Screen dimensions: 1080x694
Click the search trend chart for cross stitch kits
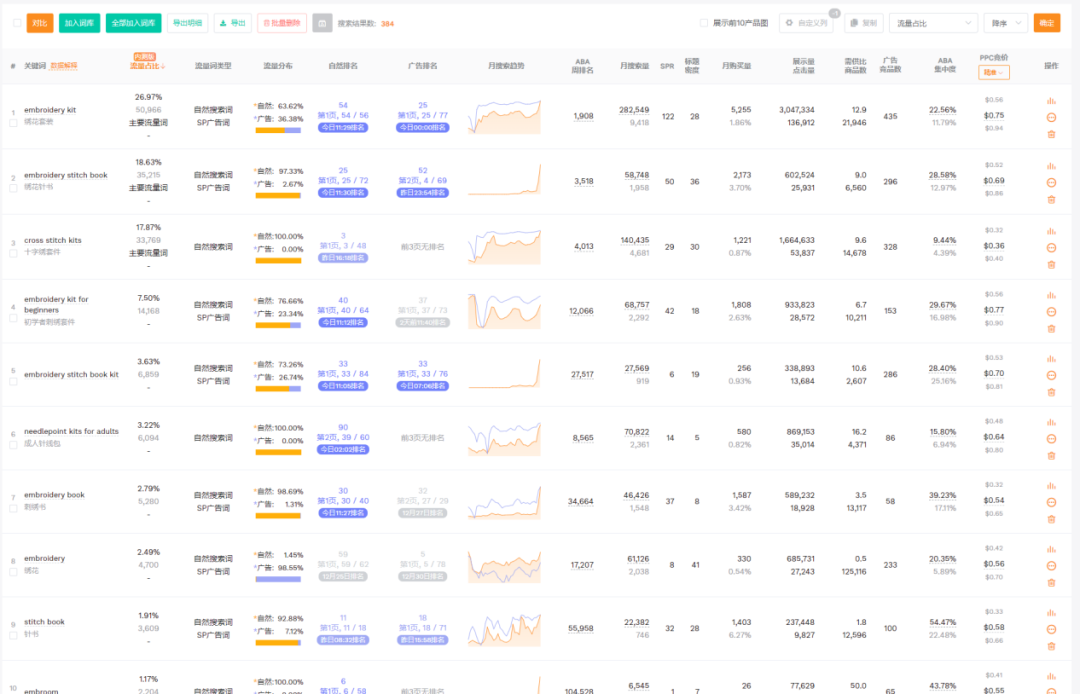[x=504, y=246]
